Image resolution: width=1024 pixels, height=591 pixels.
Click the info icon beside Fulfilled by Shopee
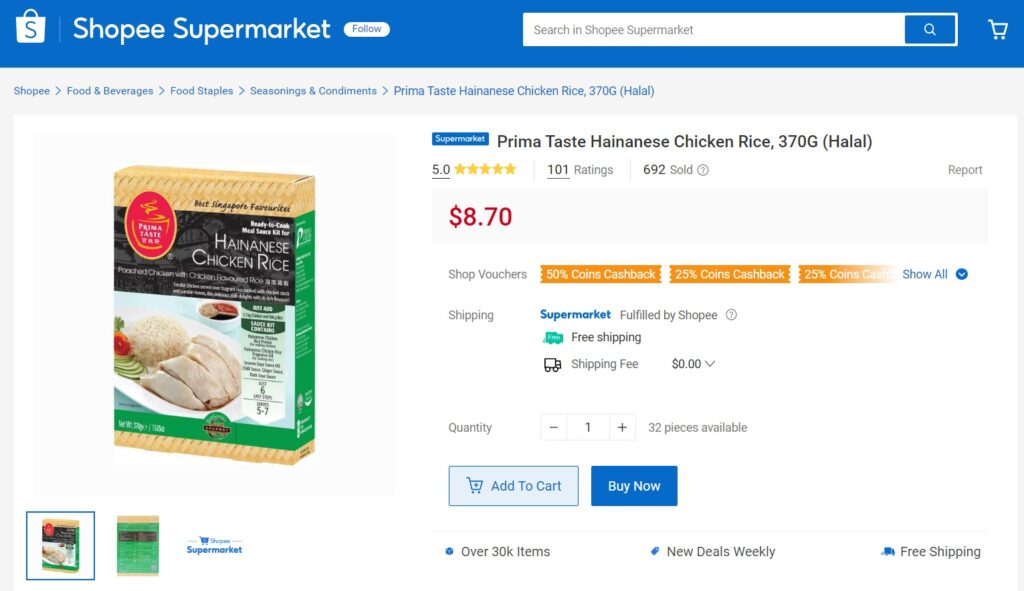(731, 315)
